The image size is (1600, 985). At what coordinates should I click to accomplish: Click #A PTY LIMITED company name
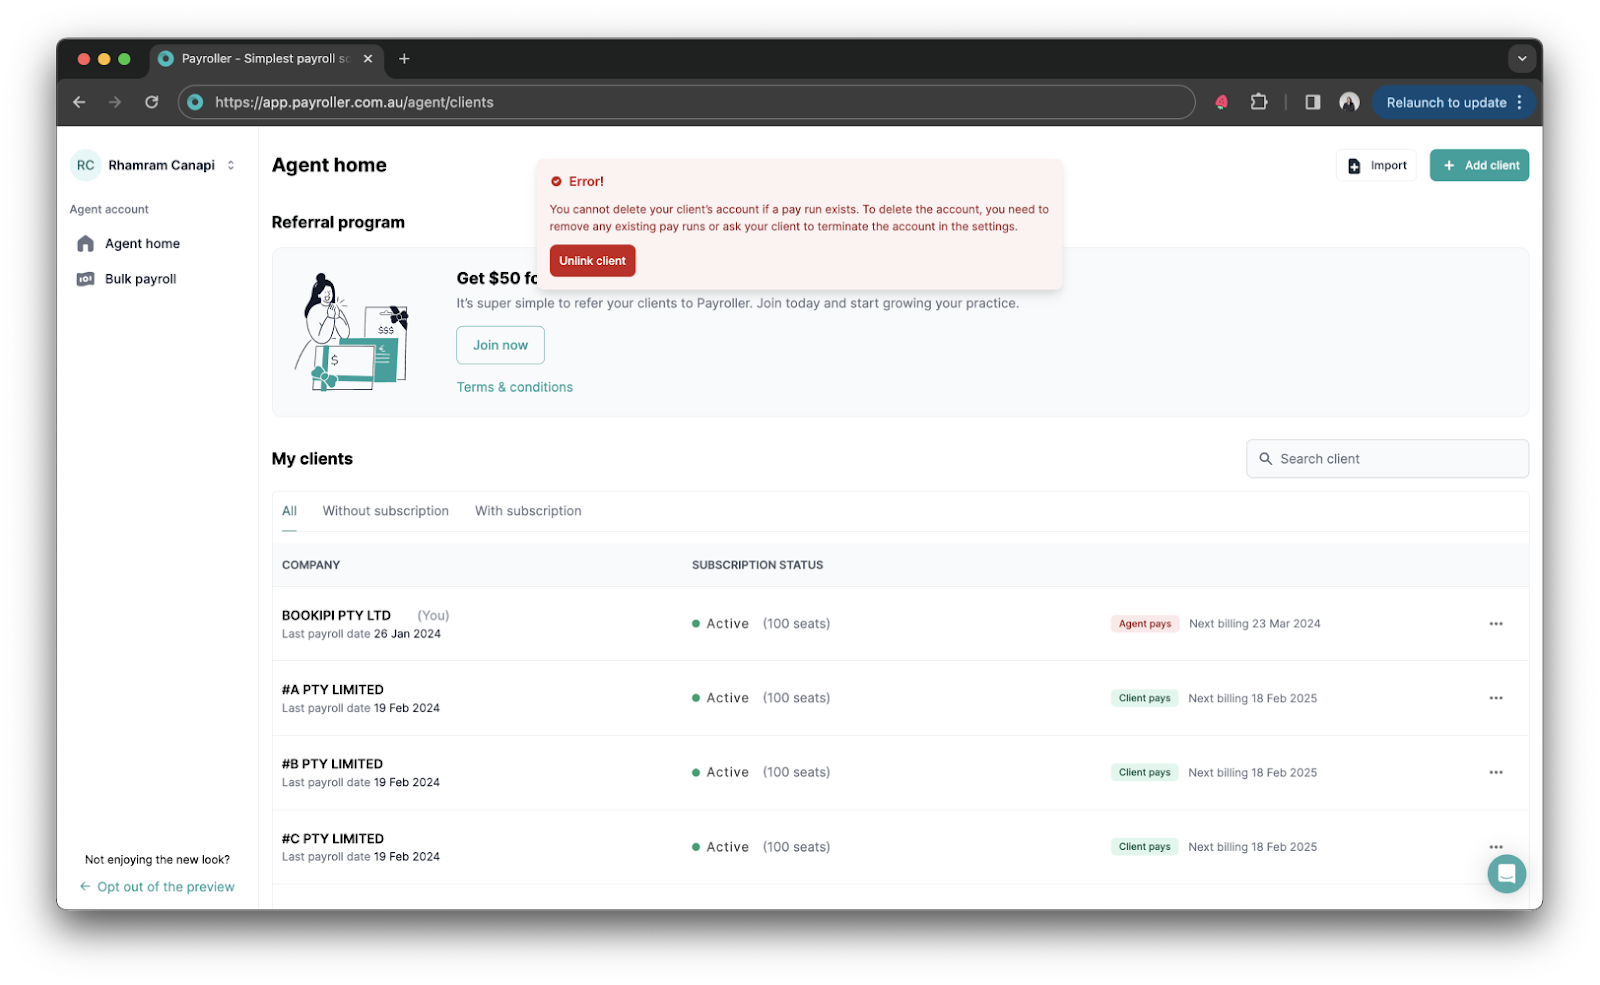(333, 690)
